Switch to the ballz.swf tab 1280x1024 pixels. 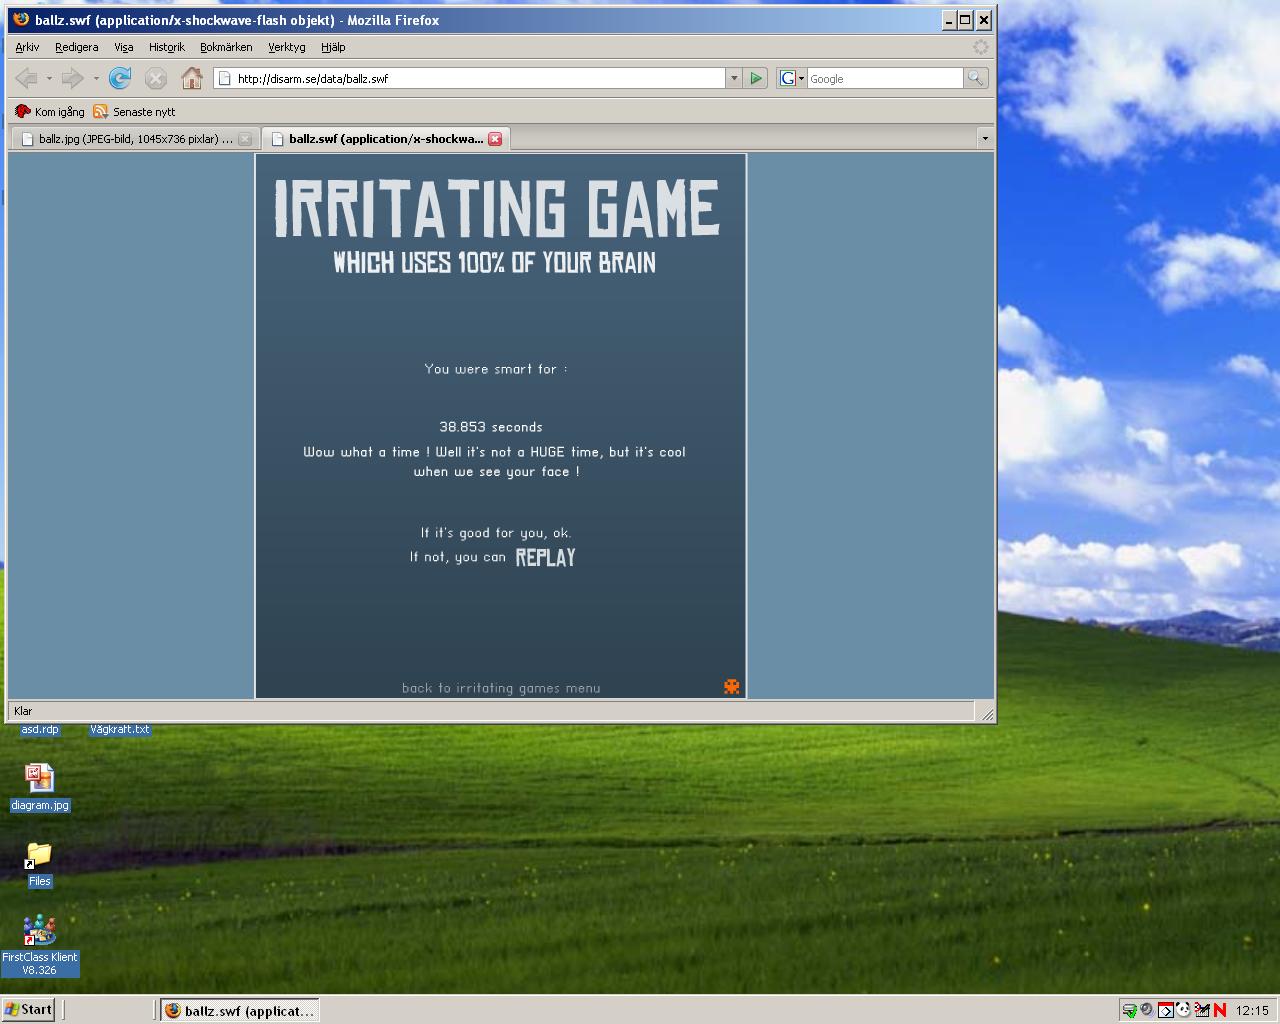[385, 139]
